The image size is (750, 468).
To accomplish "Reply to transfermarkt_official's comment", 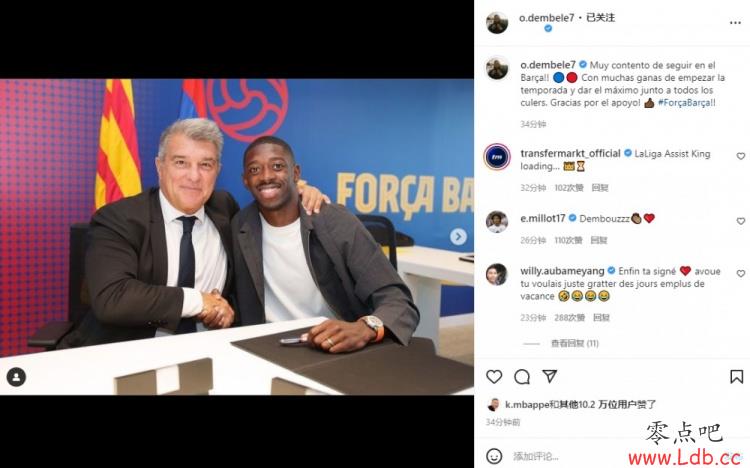I will 600,188.
